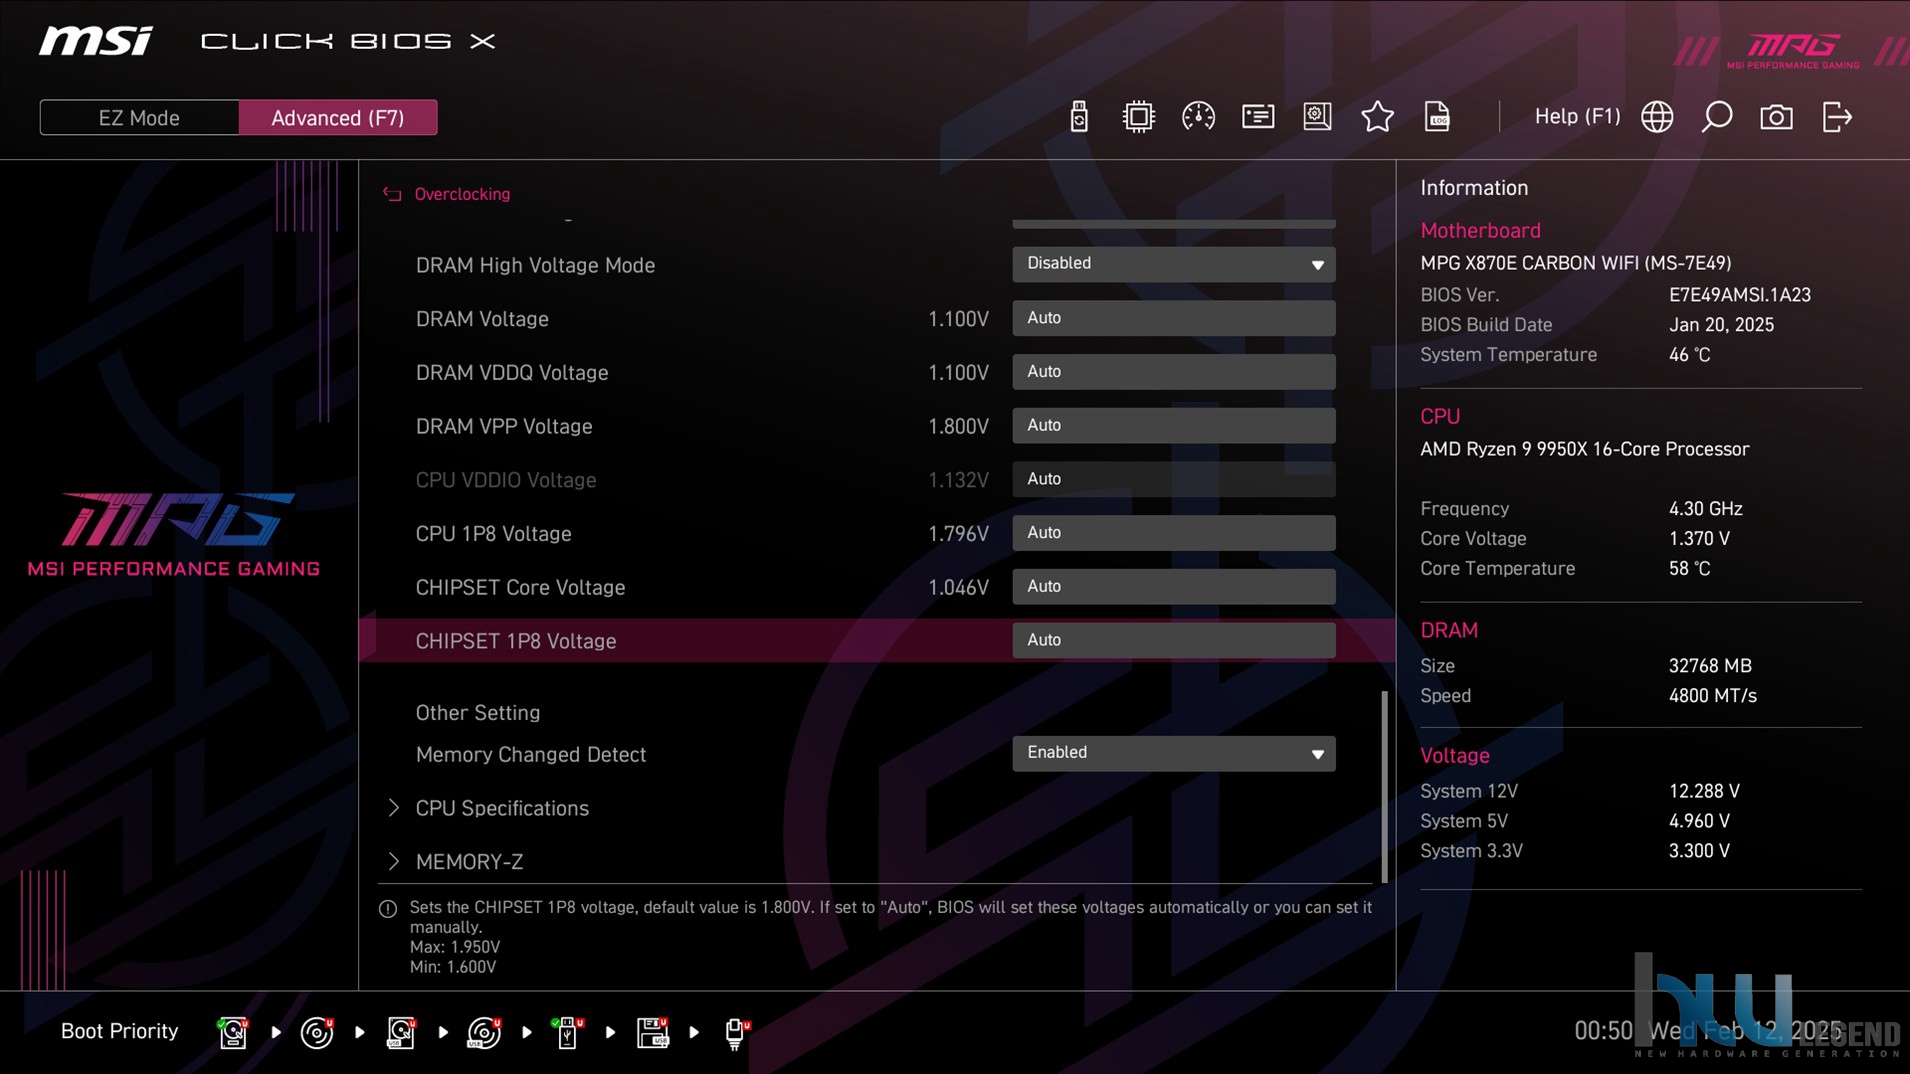Viewport: 1910px width, 1074px height.
Task: Select the DRAM Voltage row label
Action: pos(482,319)
